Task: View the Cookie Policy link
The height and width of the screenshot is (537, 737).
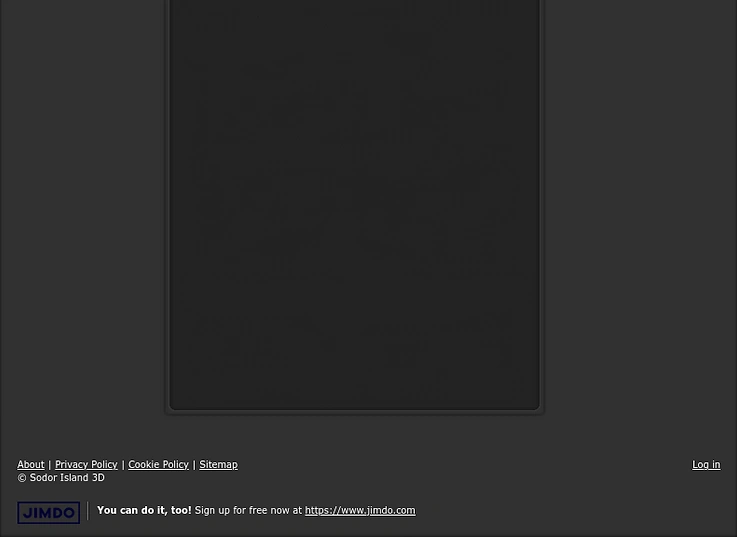Action: click(158, 465)
